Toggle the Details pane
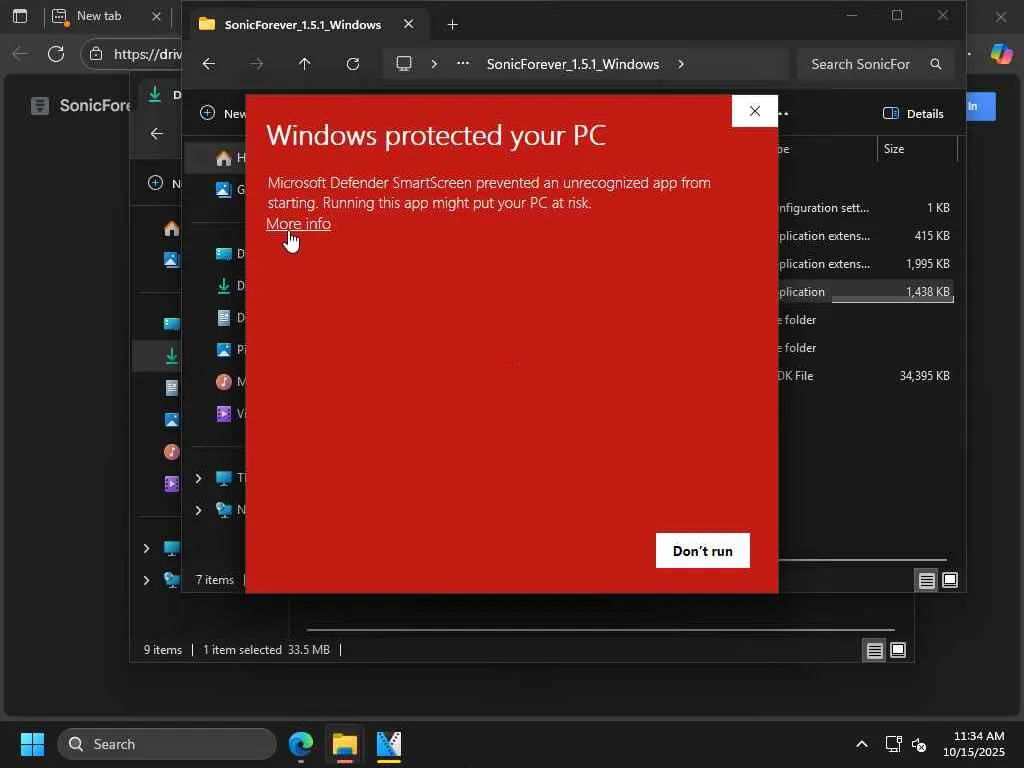 click(913, 114)
